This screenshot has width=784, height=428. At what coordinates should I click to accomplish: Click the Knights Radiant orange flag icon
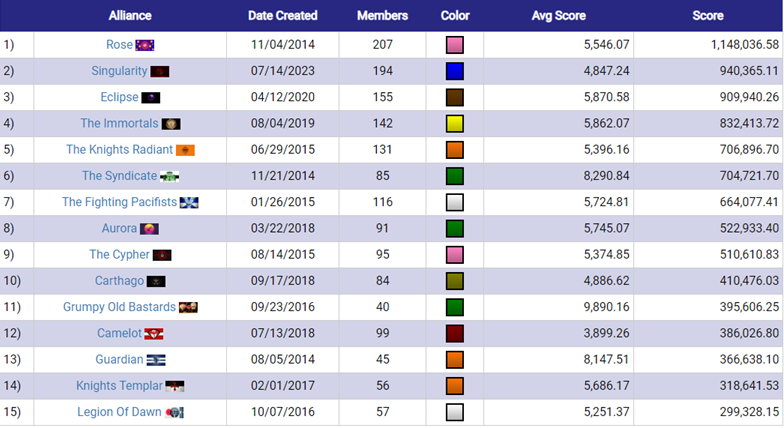[185, 150]
